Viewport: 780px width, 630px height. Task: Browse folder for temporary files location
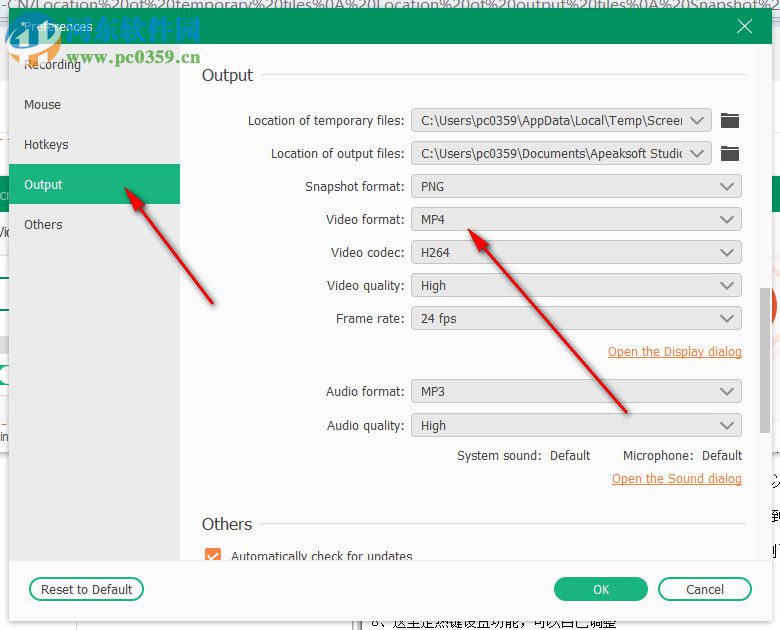(x=730, y=120)
